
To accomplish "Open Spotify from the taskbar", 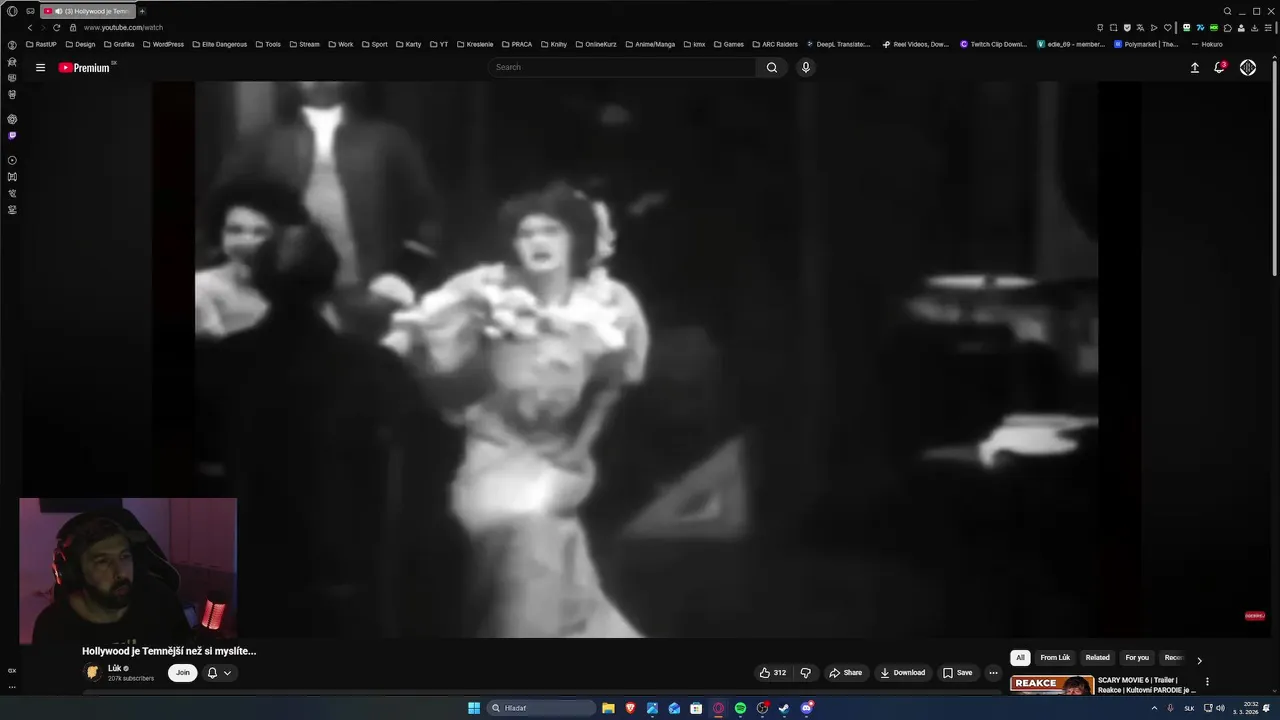I will (x=740, y=708).
